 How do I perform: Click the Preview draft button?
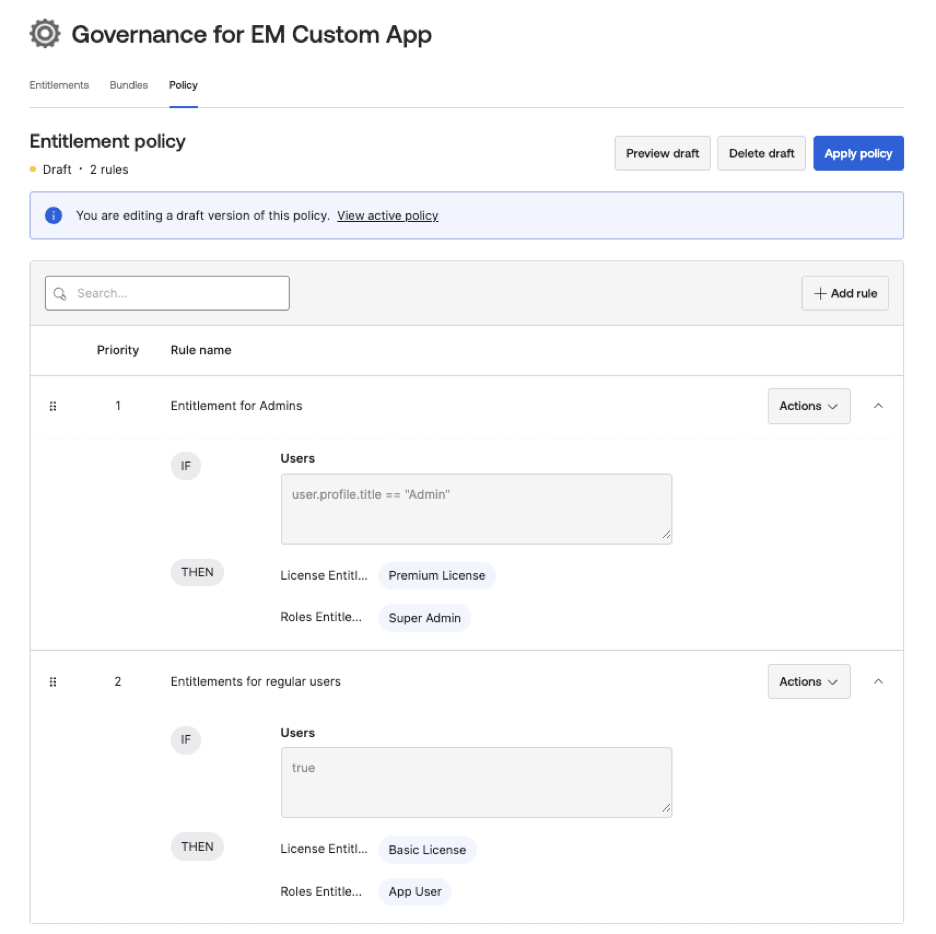point(662,154)
